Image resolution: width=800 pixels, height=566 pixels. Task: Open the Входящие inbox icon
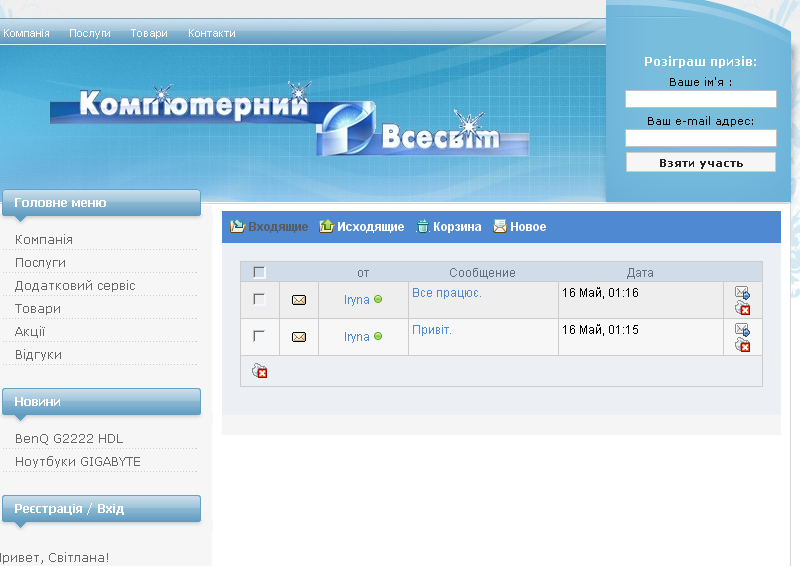(x=237, y=226)
